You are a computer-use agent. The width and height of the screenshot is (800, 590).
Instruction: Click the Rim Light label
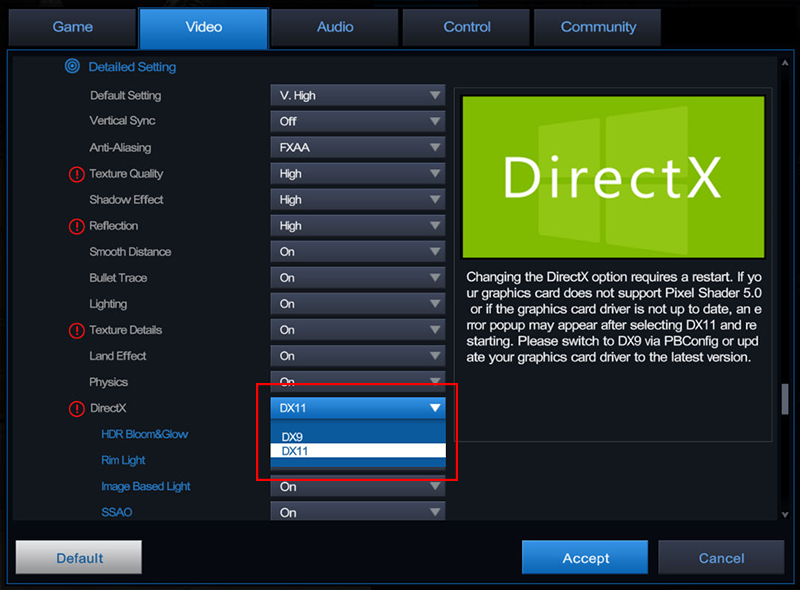click(123, 460)
